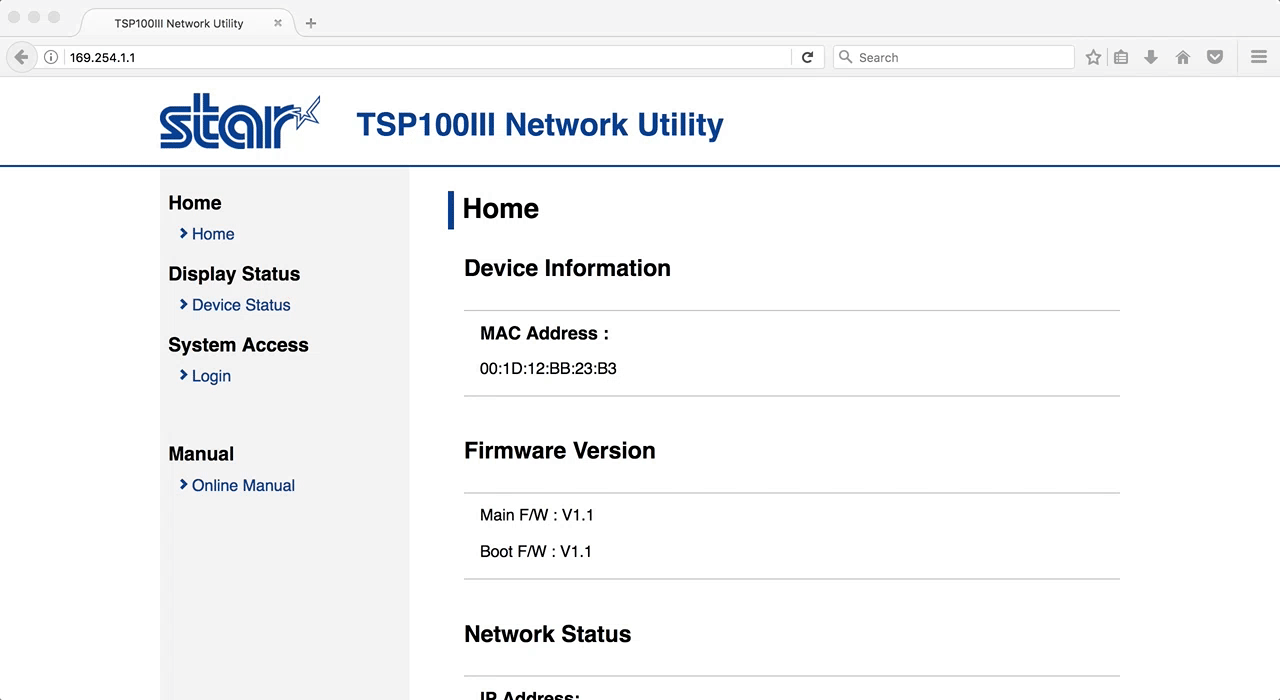This screenshot has height=700, width=1280.
Task: Click the Display Status sidebar heading
Action: point(234,274)
